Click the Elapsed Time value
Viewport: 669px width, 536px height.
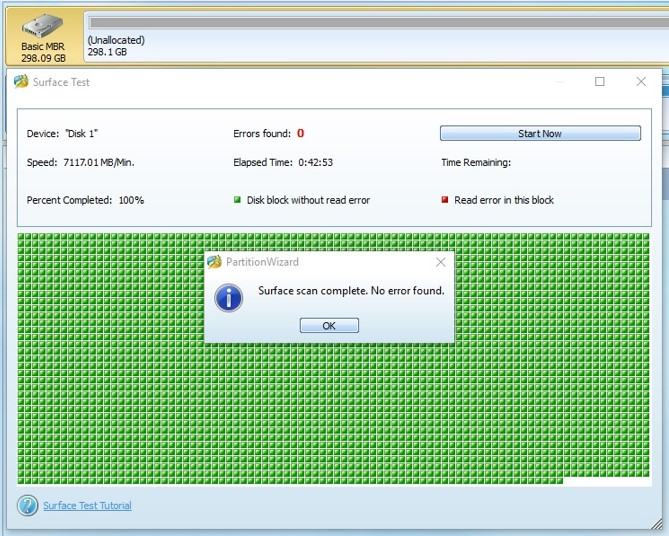tap(315, 162)
